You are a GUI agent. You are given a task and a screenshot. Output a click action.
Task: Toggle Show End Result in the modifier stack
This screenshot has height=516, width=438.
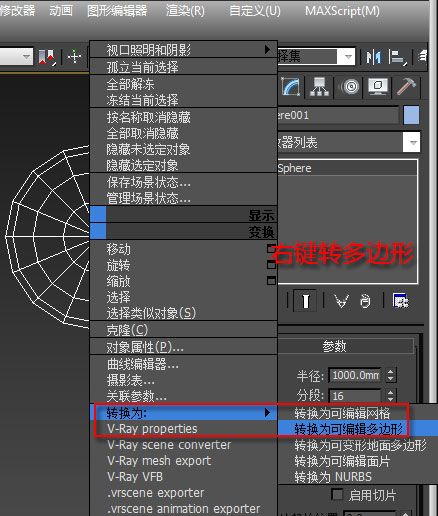coord(305,301)
